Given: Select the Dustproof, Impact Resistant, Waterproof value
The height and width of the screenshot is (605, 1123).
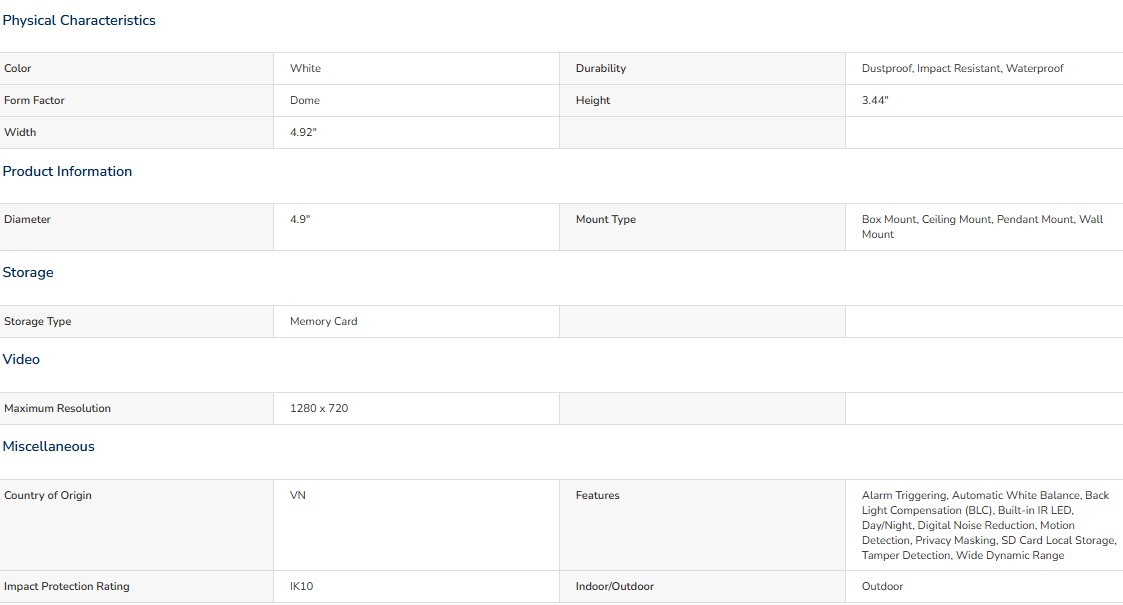Looking at the screenshot, I should pyautogui.click(x=963, y=69).
